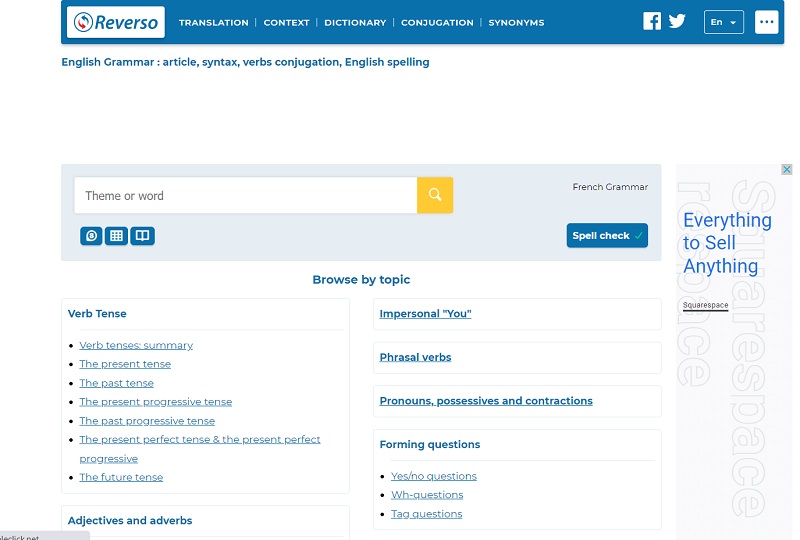The height and width of the screenshot is (540, 800).
Task: Click the yellow magnifier search button
Action: [435, 195]
